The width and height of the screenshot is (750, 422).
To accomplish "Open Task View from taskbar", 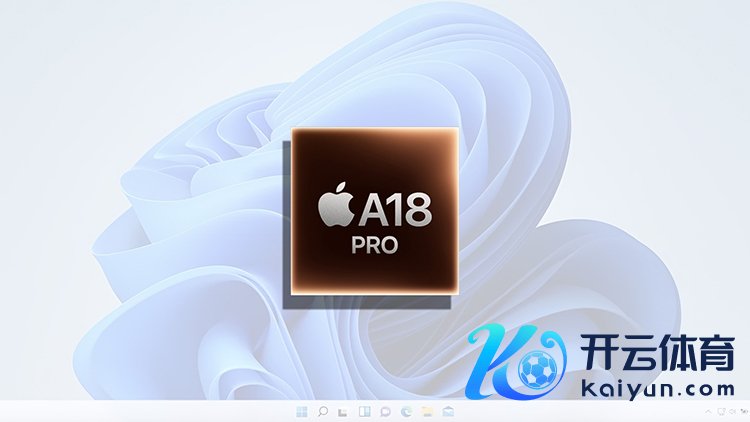I will (343, 411).
